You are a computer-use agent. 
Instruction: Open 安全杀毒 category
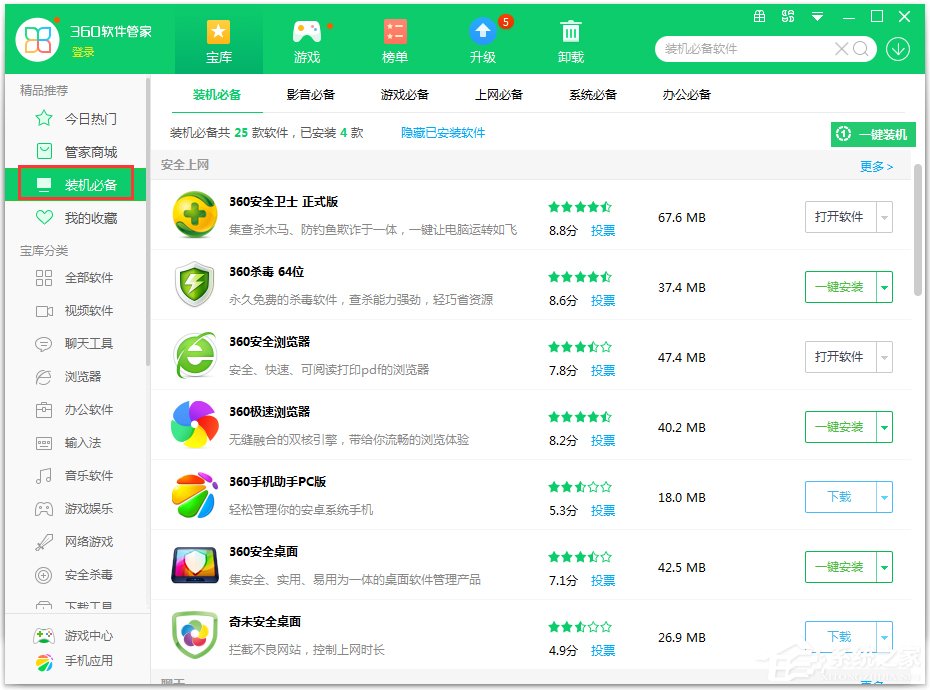point(76,574)
